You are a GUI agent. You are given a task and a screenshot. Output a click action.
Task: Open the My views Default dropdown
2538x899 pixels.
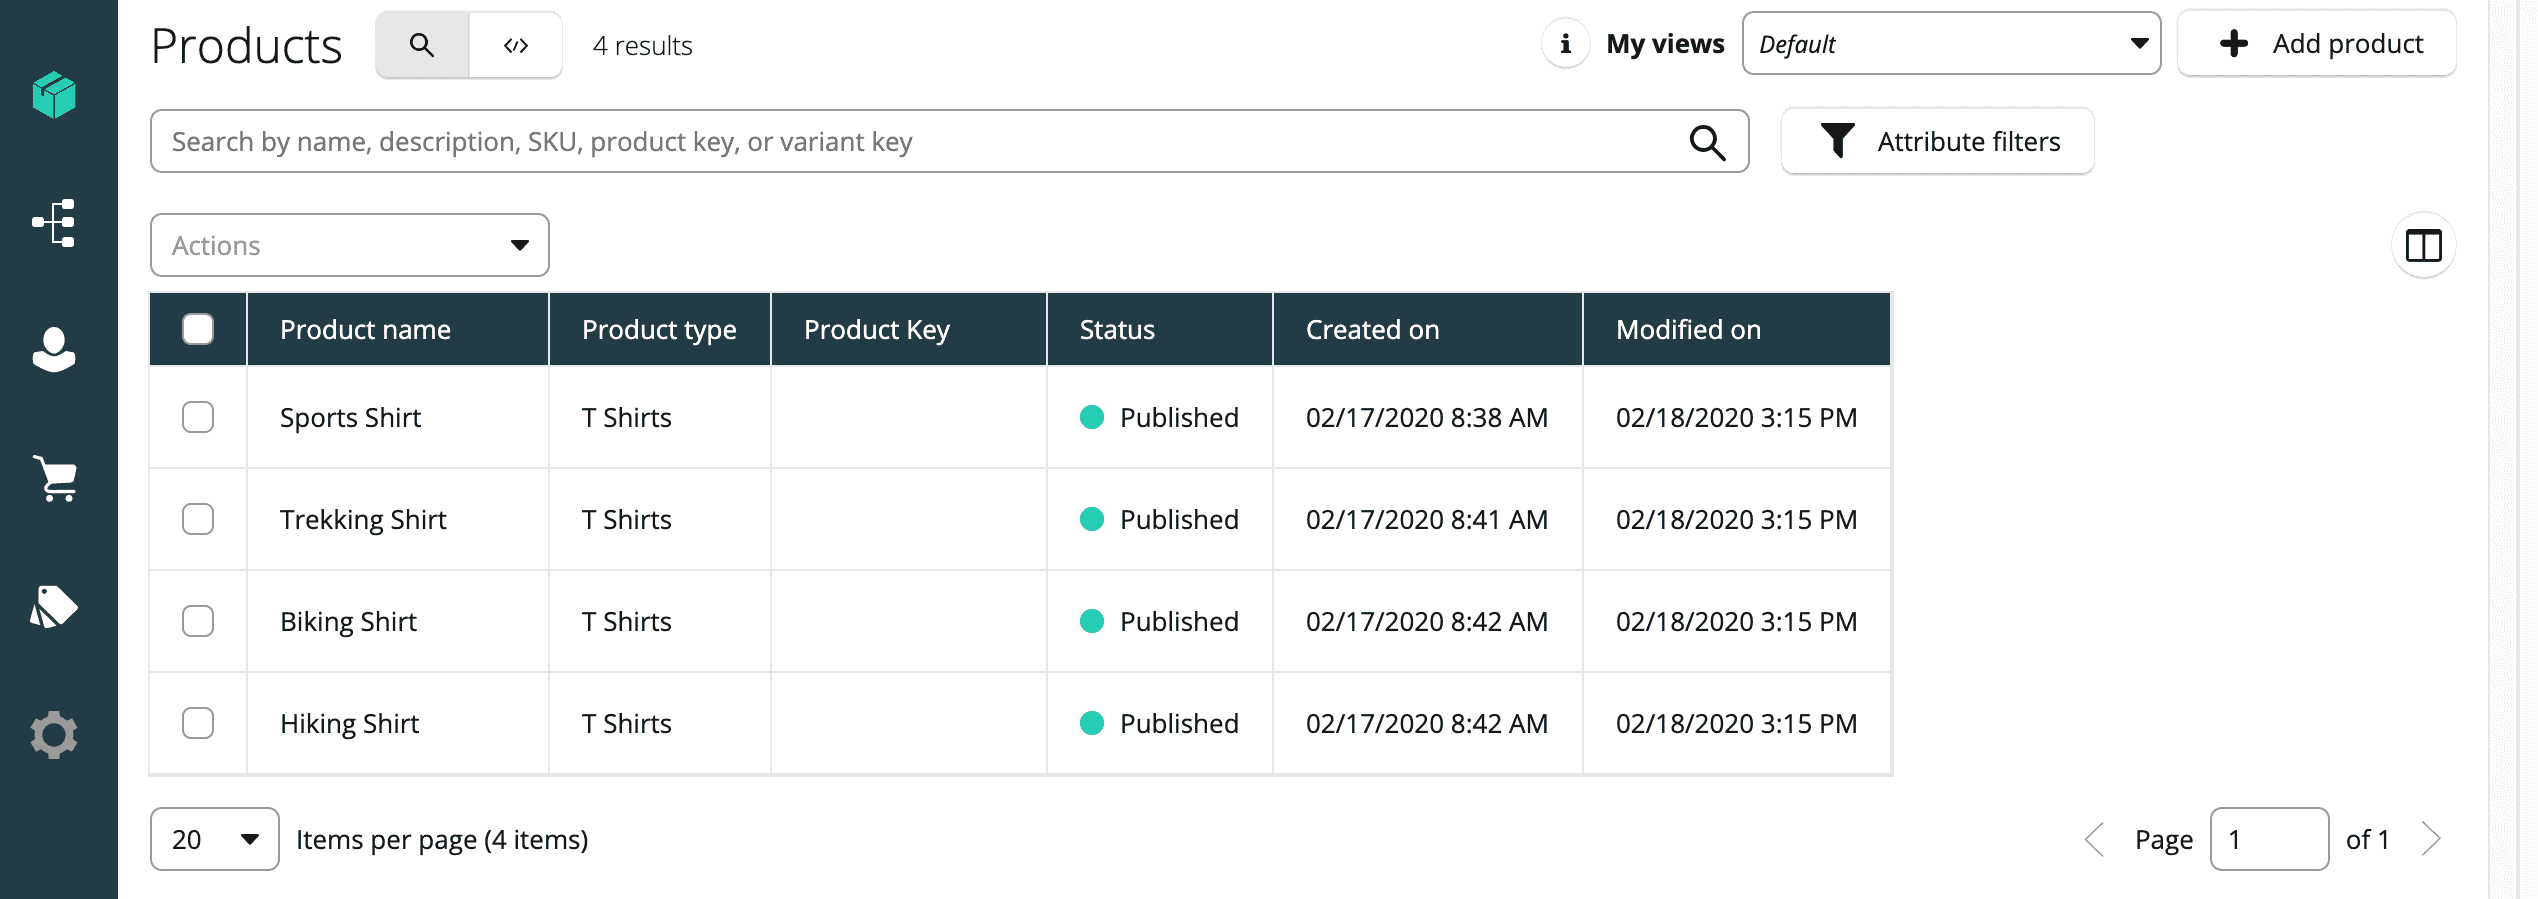point(1951,44)
